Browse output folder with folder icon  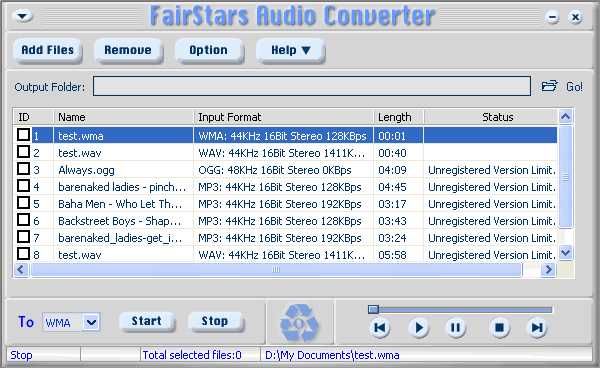click(549, 86)
